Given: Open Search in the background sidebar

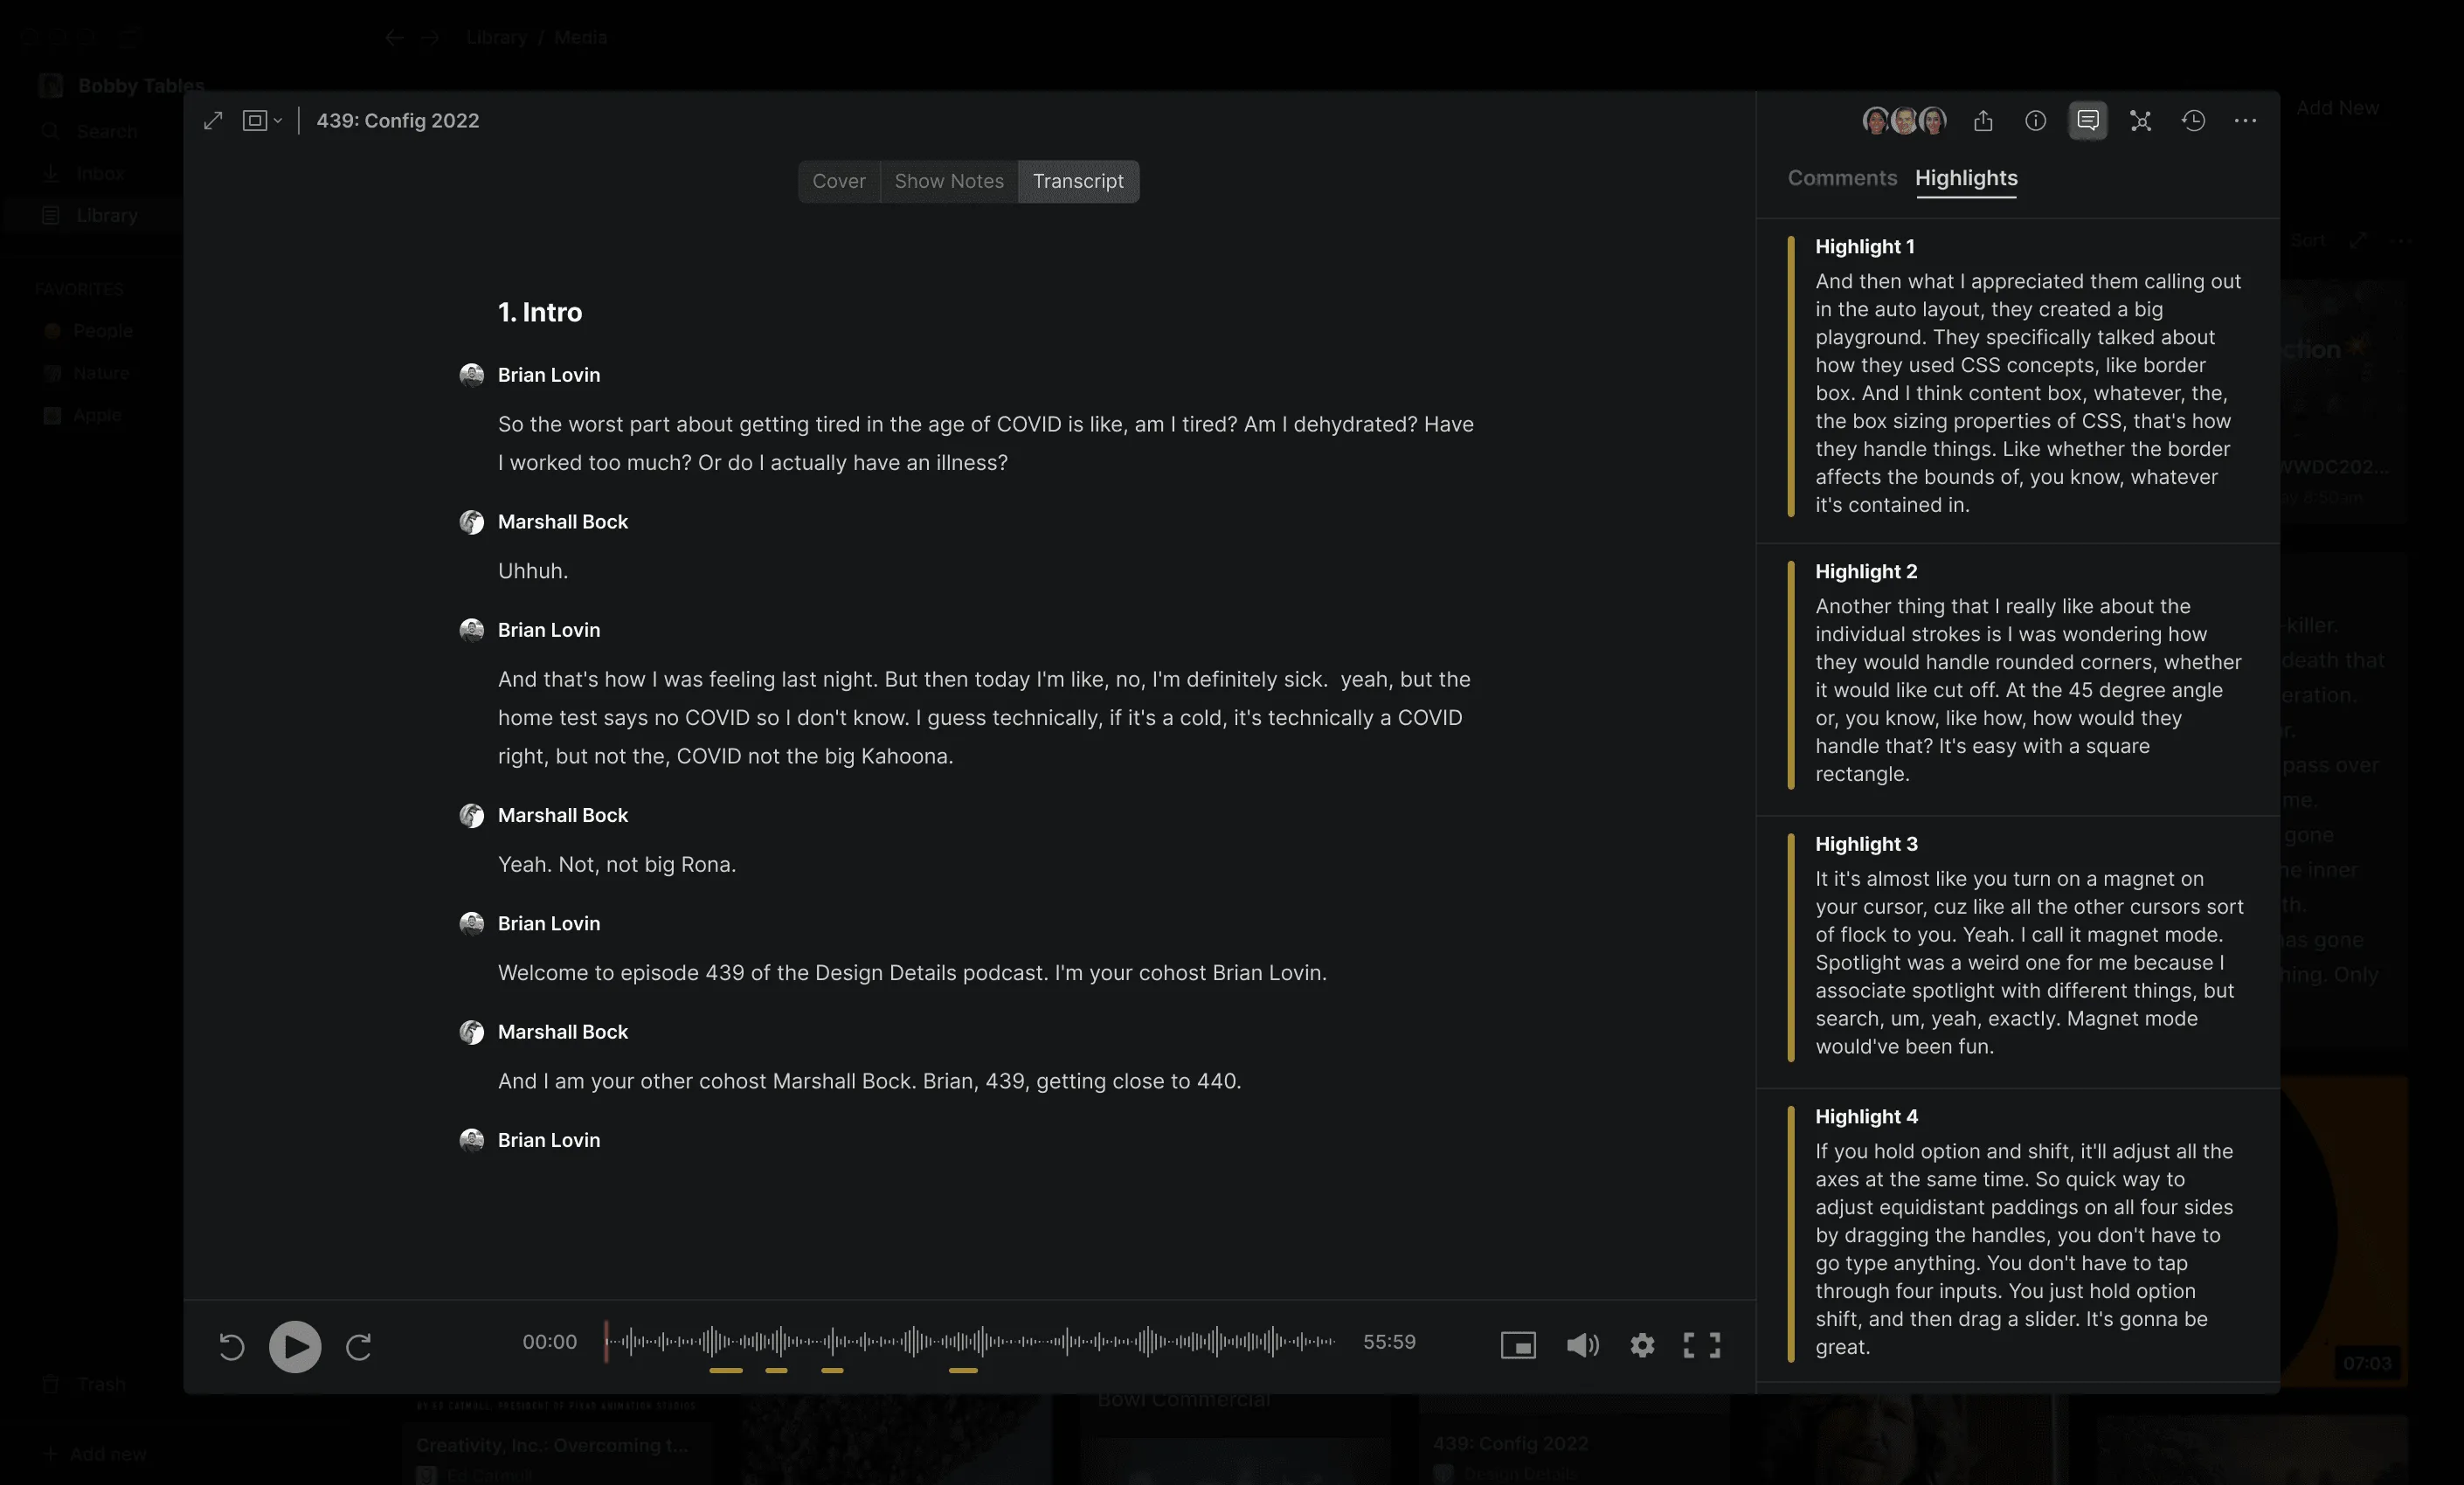Looking at the screenshot, I should click(92, 131).
